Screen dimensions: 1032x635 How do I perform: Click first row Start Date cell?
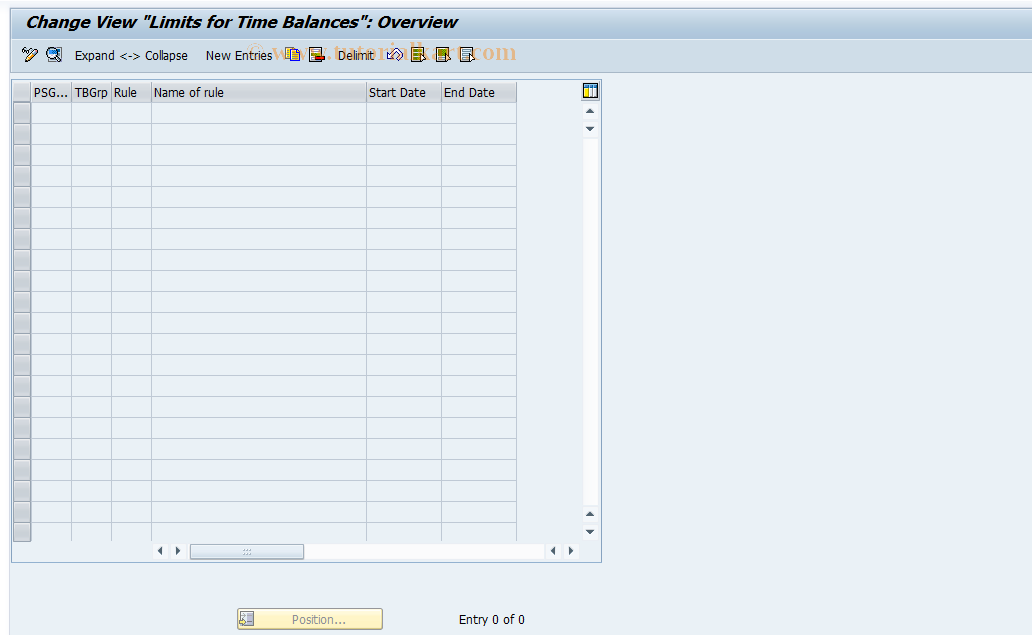404,113
